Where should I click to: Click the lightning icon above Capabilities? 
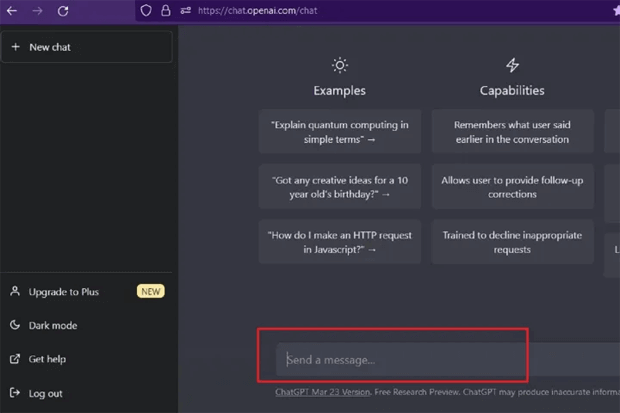(512, 66)
